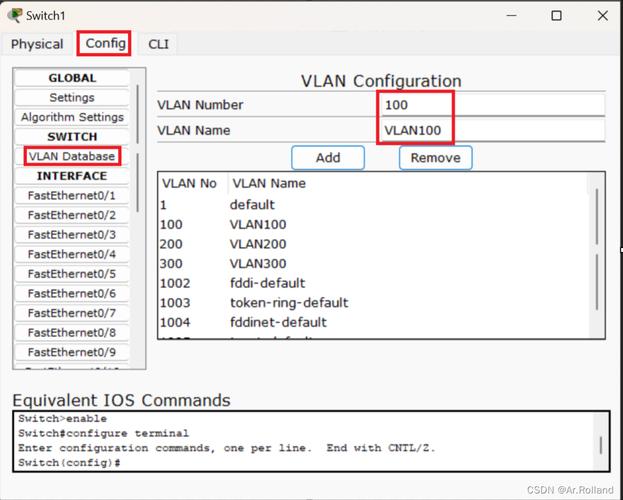Screen dimensions: 623x500
Task: Select the GLOBAL section header
Action: 72,78
